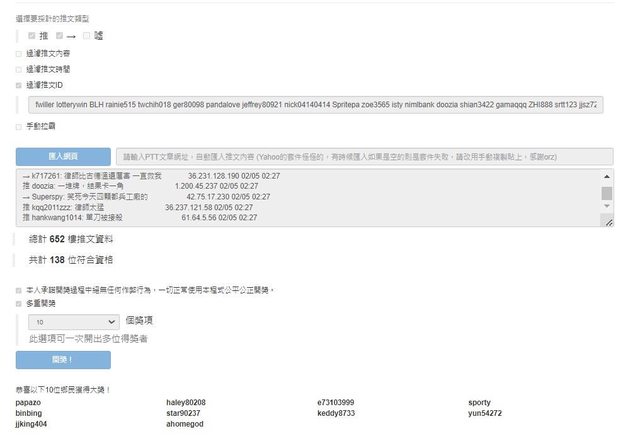Grab the comment textarea resize handle
The height and width of the screenshot is (443, 640).
(x=607, y=224)
